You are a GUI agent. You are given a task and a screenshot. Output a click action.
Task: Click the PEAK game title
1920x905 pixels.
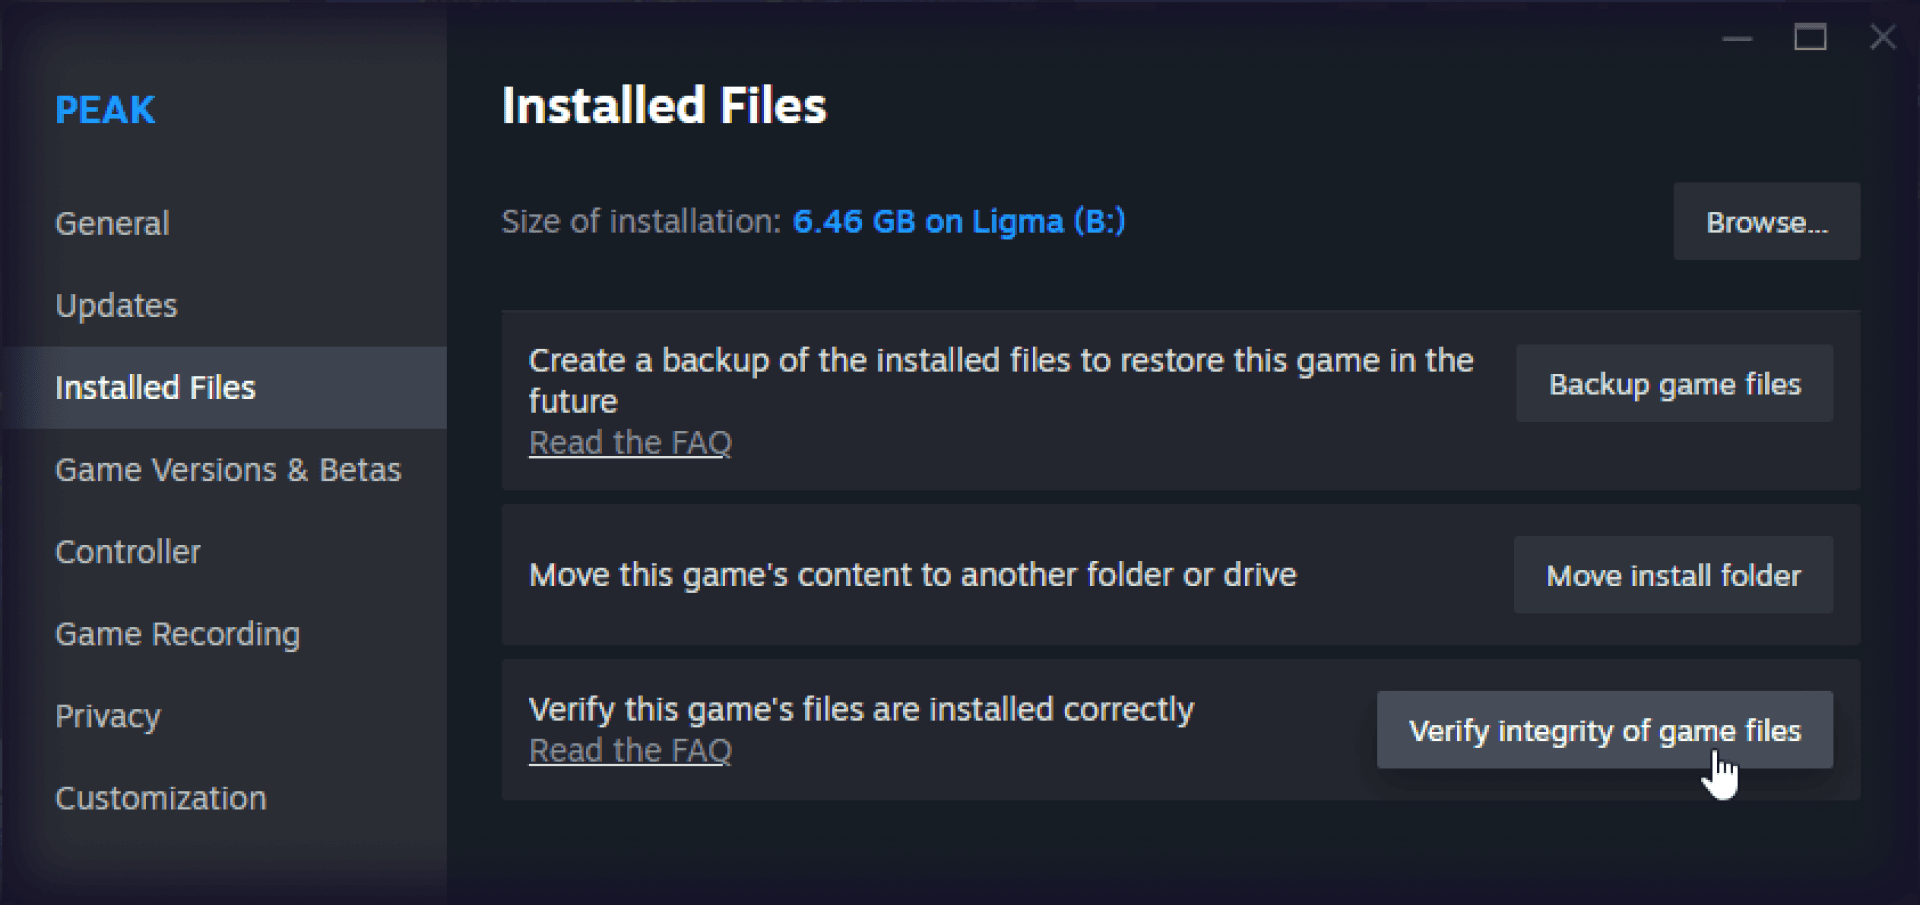click(x=105, y=110)
